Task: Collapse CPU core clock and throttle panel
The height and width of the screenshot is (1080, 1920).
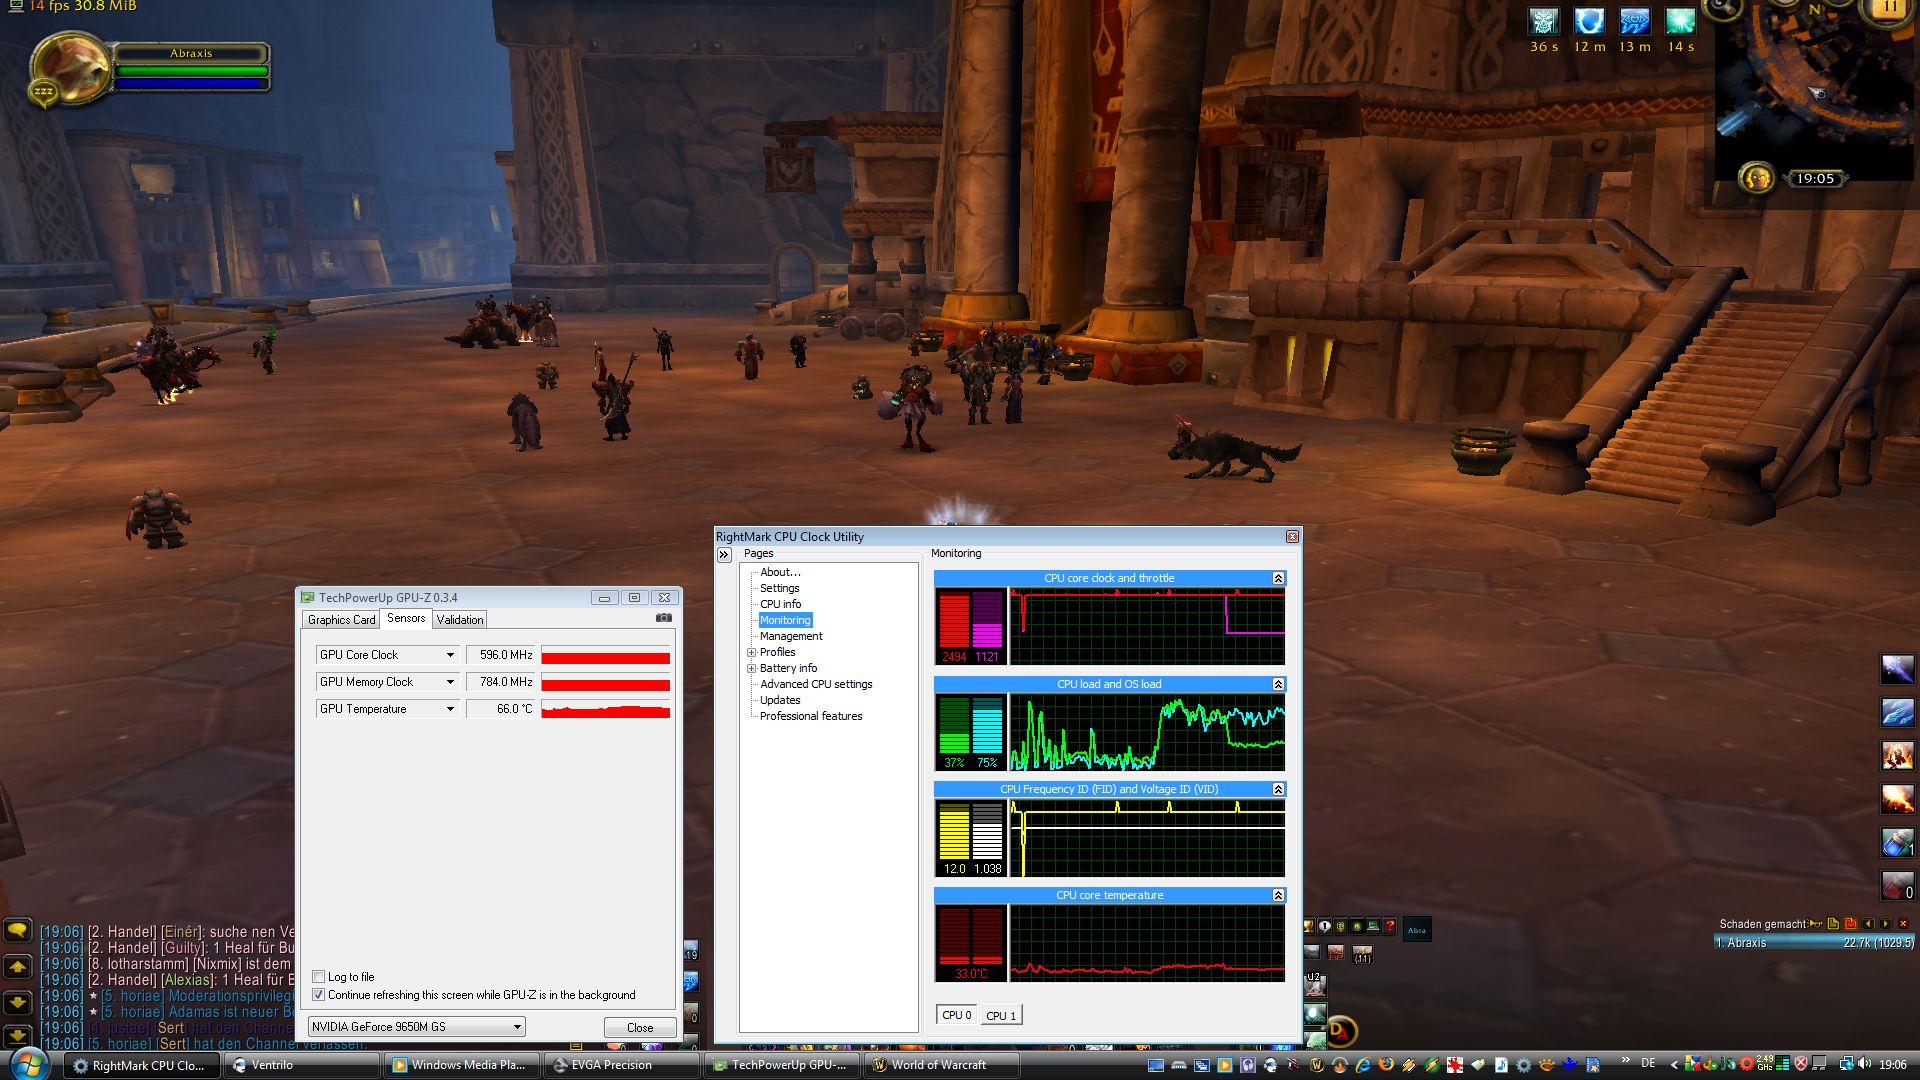Action: click(1278, 578)
